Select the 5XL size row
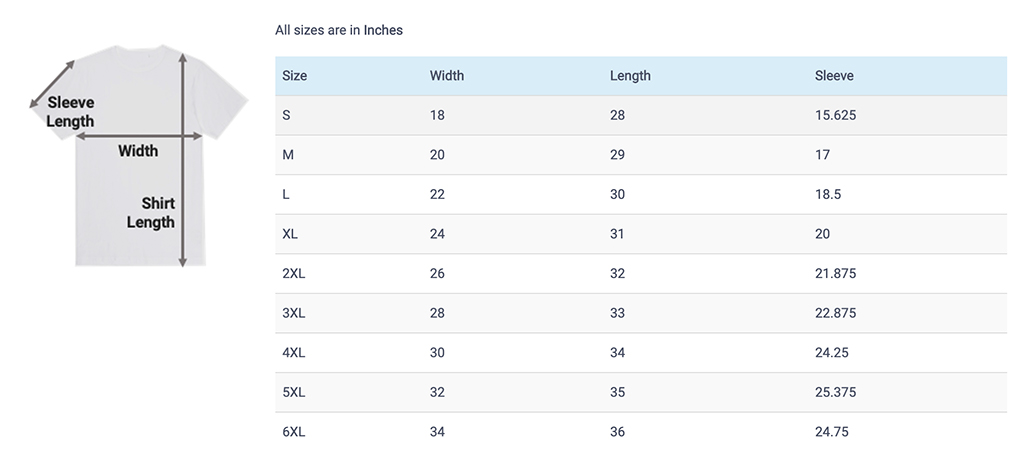This screenshot has width=1024, height=470. [x=294, y=392]
